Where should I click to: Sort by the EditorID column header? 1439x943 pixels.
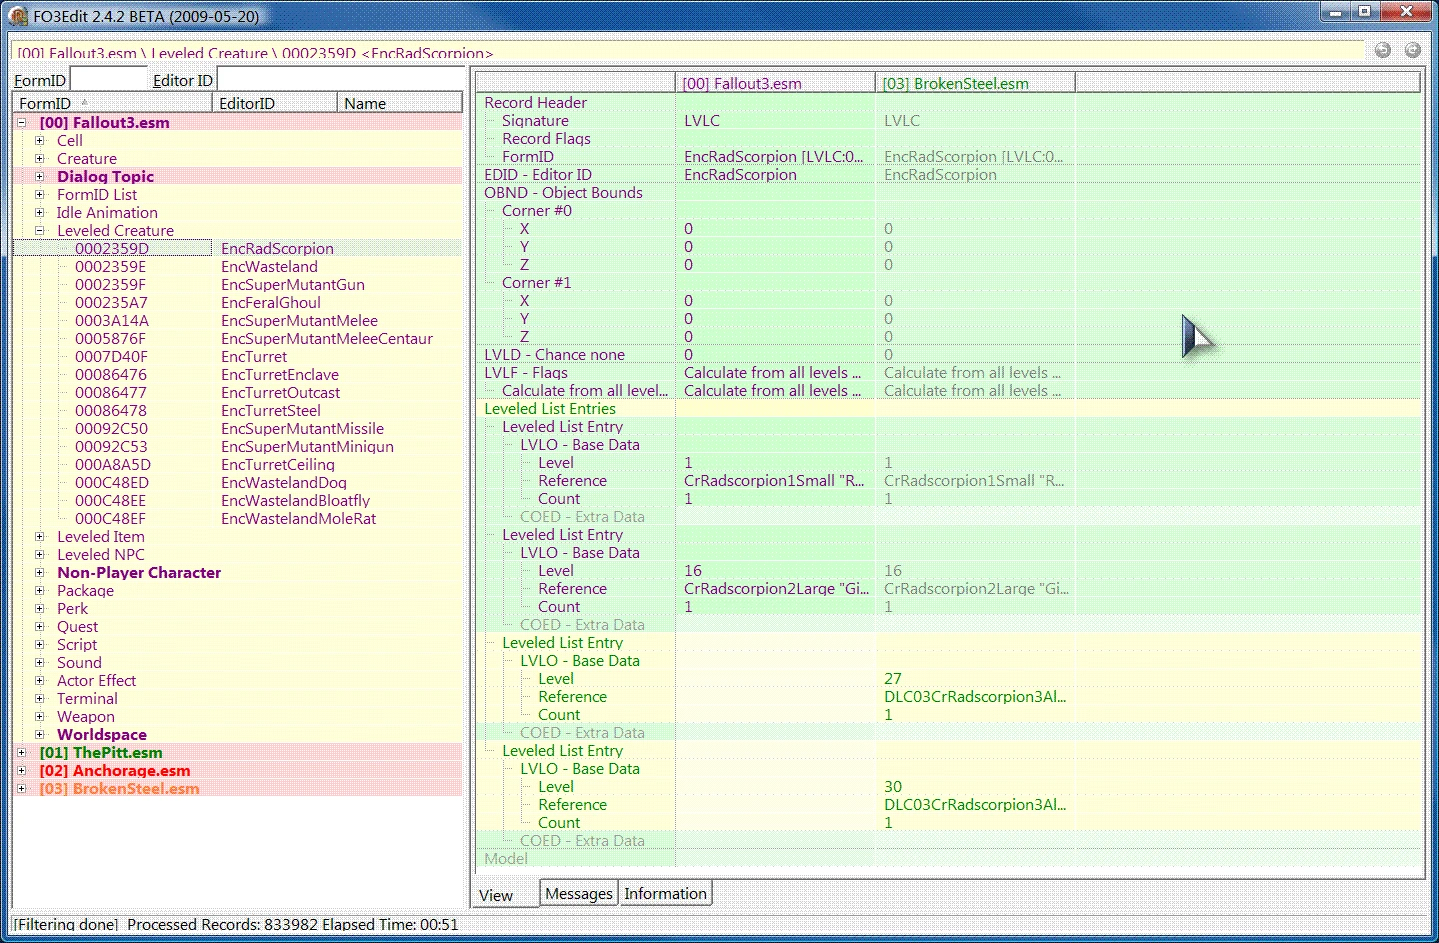275,103
